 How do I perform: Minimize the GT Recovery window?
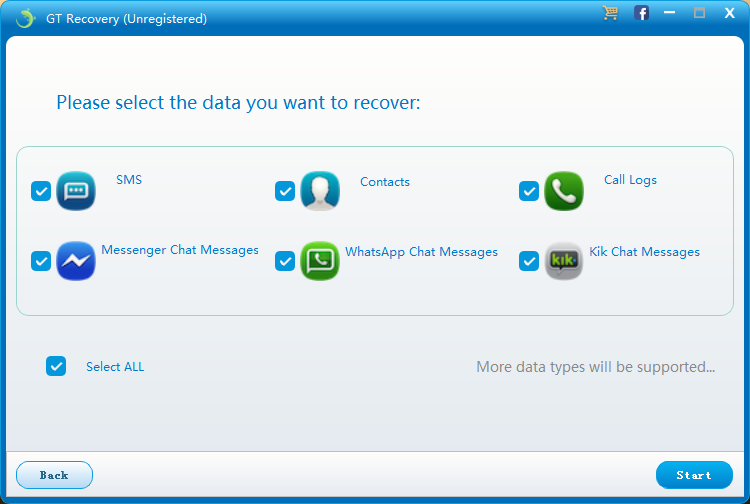tap(670, 12)
